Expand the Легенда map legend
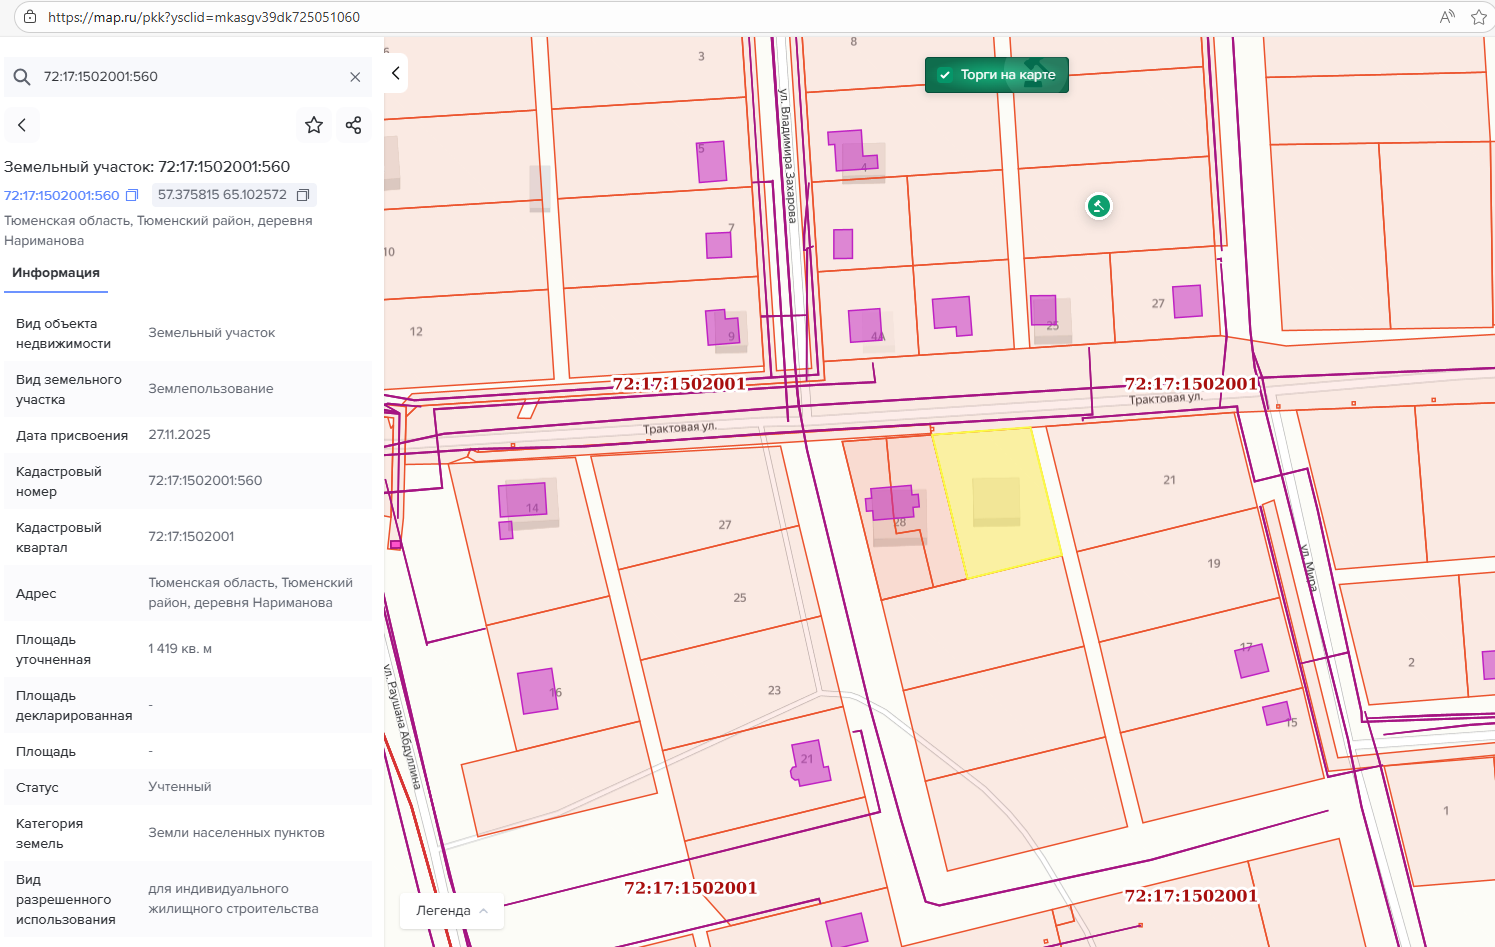Viewport: 1495px width, 947px height. pyautogui.click(x=452, y=911)
